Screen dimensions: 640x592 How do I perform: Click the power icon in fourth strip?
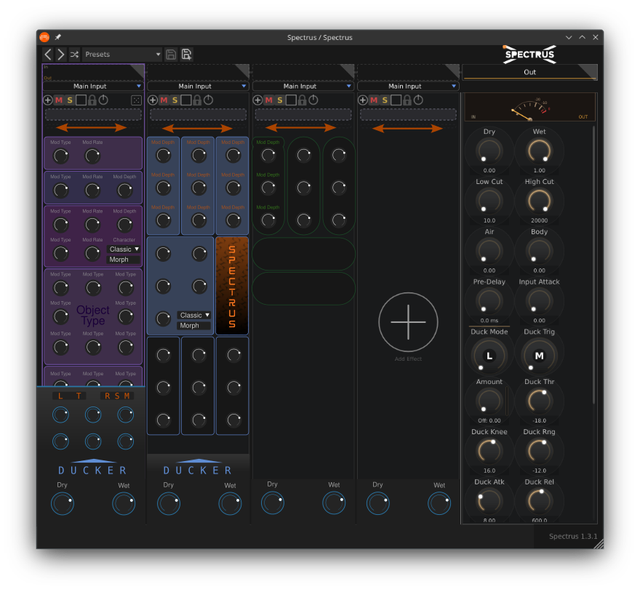(418, 100)
